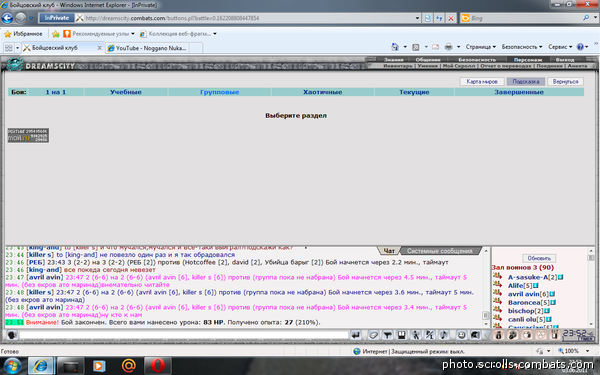This screenshot has width=600, height=375.
Task: Click the Обновить button
Action: tap(539, 258)
